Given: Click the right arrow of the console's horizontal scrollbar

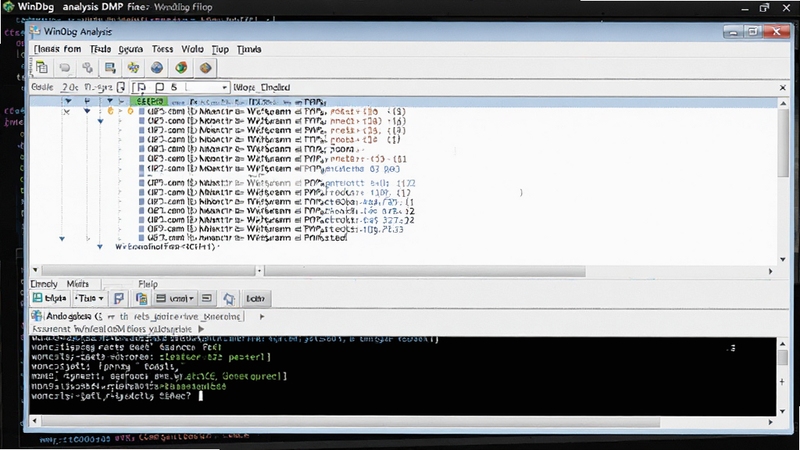Looking at the screenshot, I should (770, 422).
